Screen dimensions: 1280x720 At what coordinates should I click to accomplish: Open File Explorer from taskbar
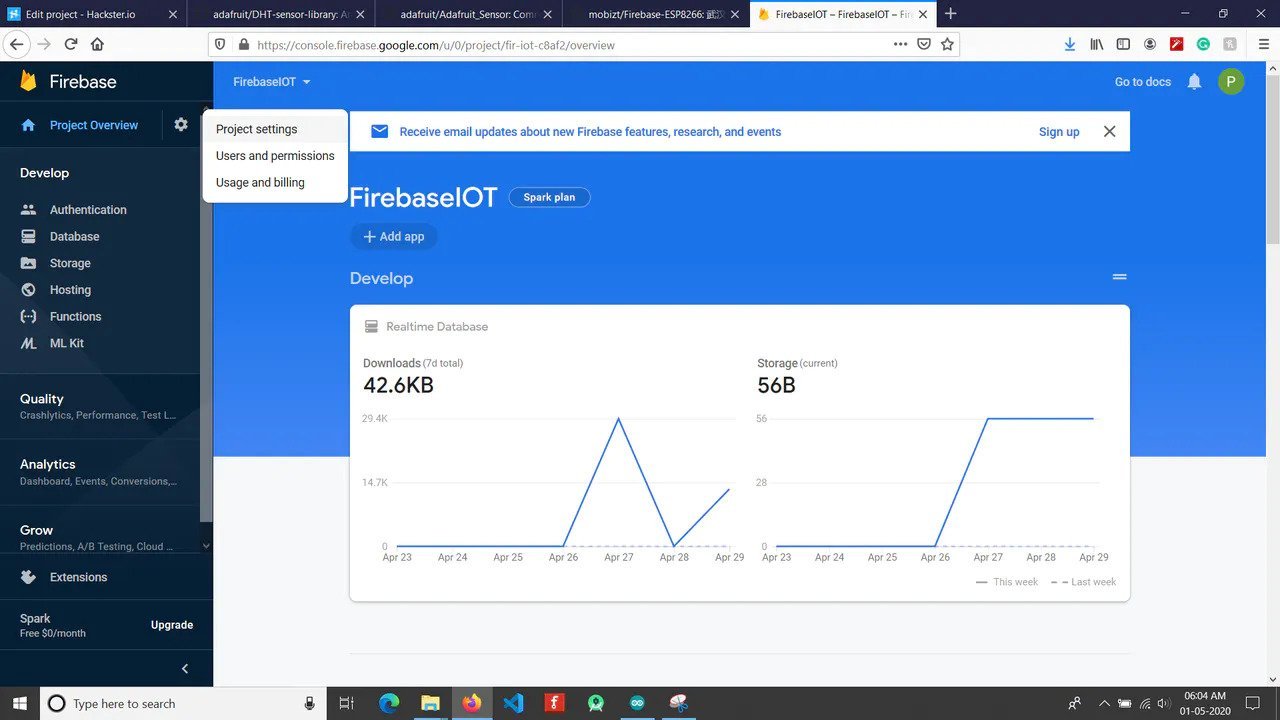click(430, 703)
